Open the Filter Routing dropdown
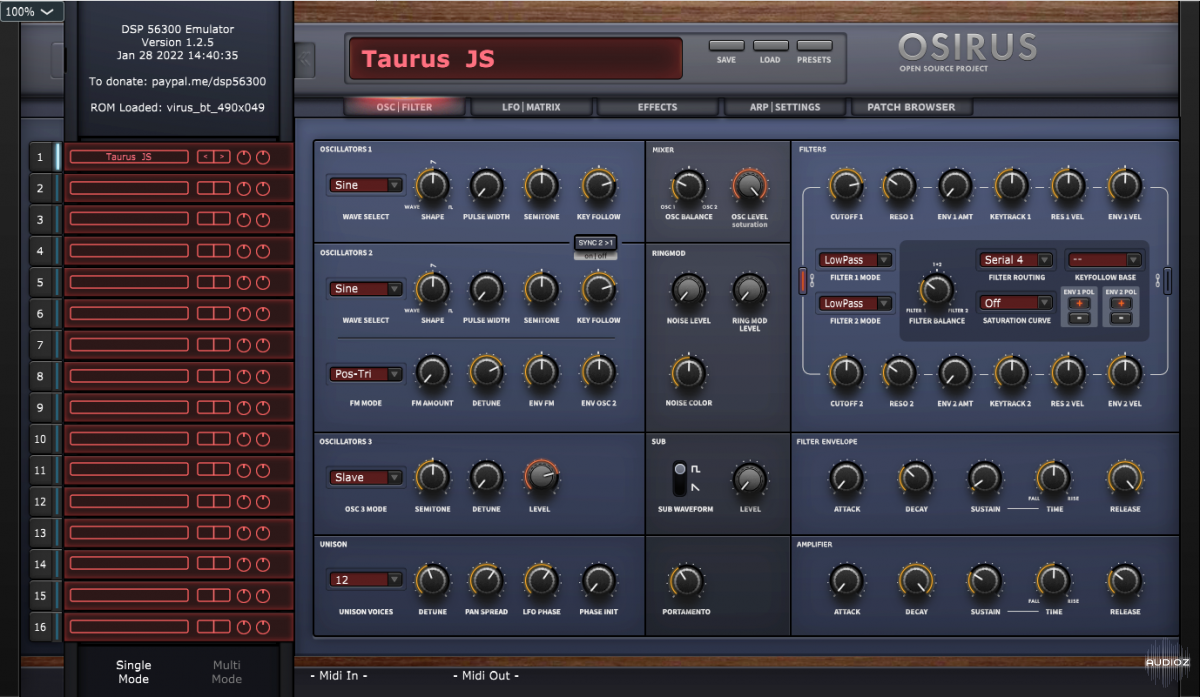 (x=1016, y=260)
